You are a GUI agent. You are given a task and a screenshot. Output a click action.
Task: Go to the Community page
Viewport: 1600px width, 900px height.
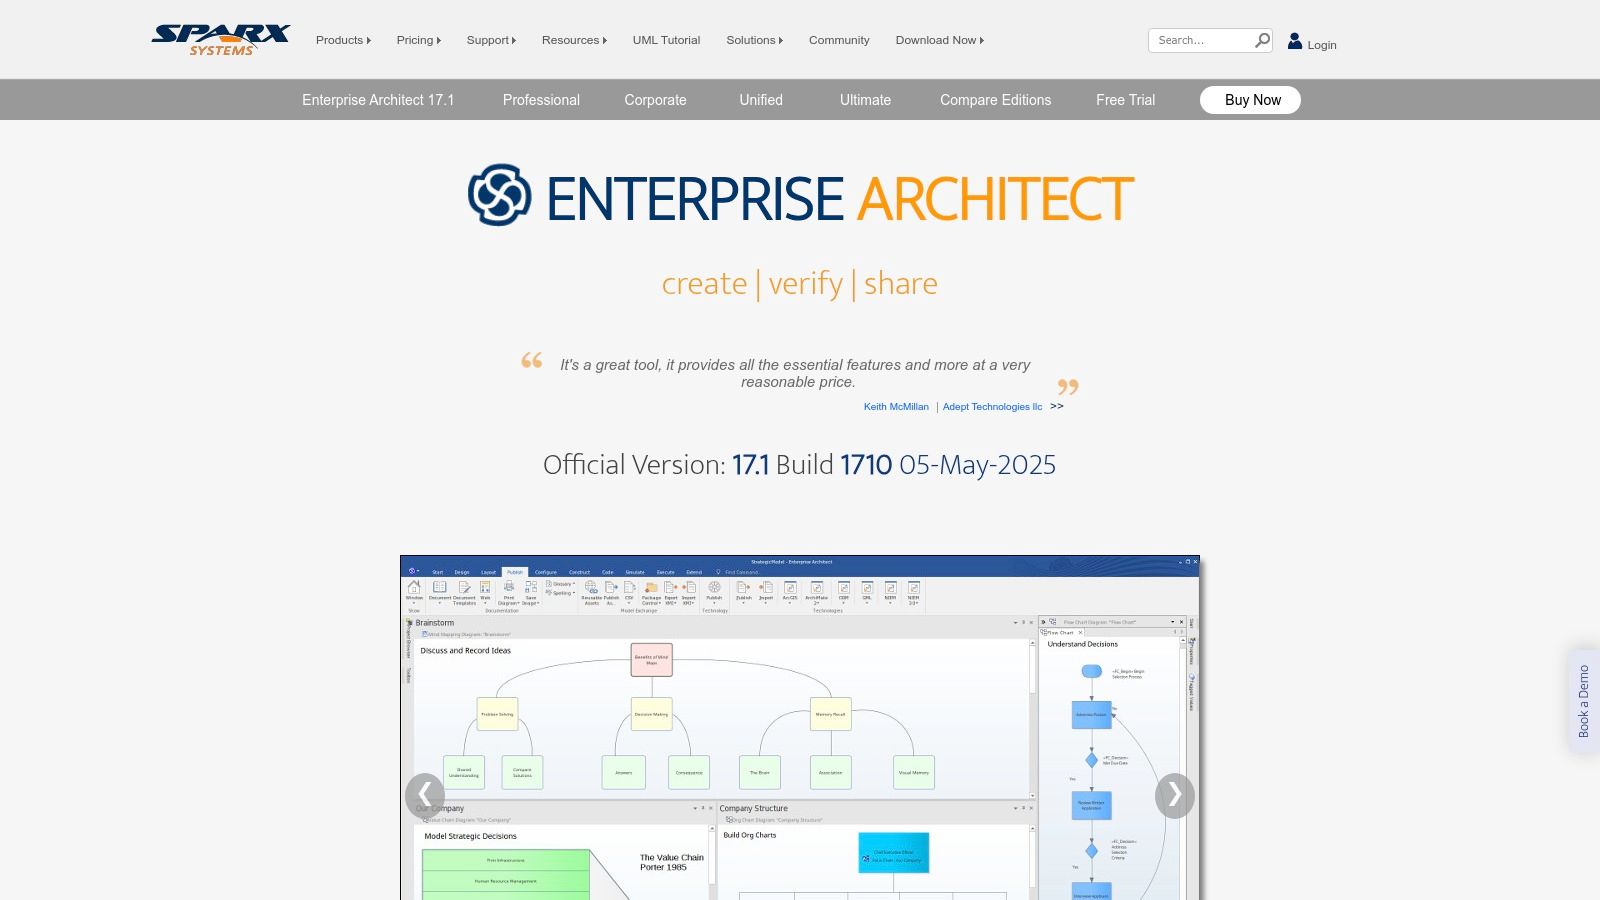(x=839, y=40)
